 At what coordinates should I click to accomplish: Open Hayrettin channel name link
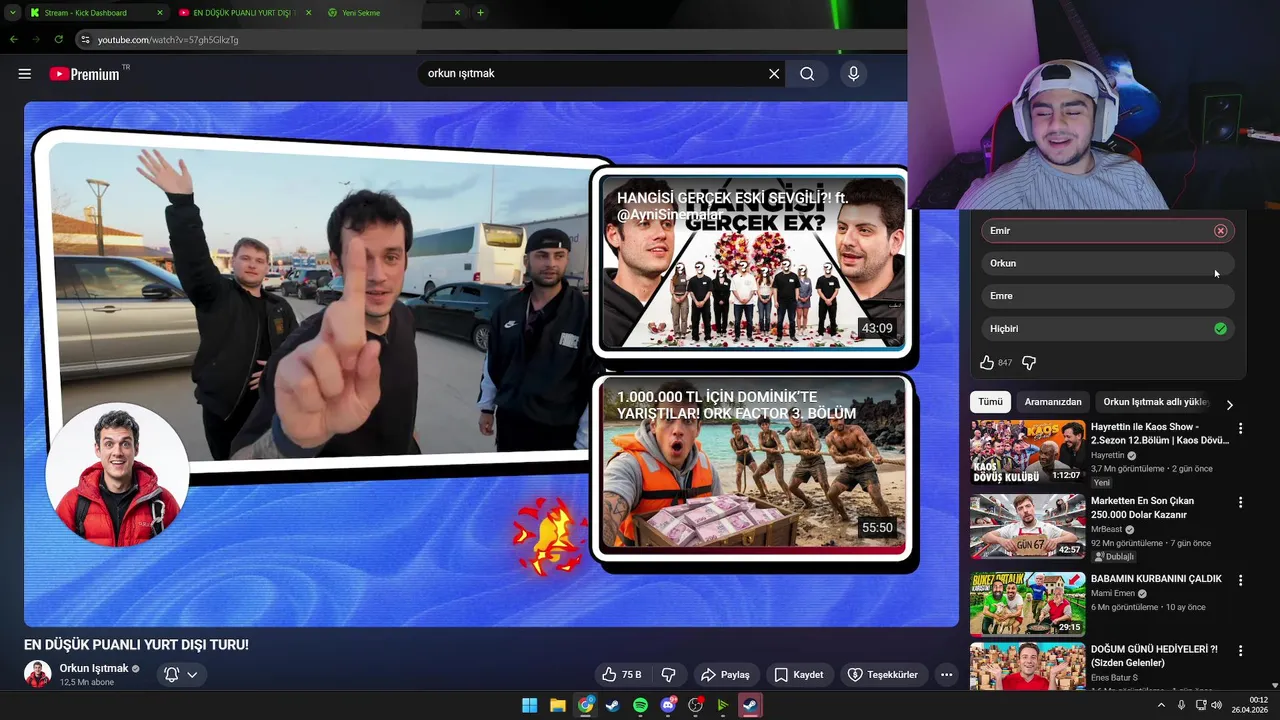click(1108, 455)
